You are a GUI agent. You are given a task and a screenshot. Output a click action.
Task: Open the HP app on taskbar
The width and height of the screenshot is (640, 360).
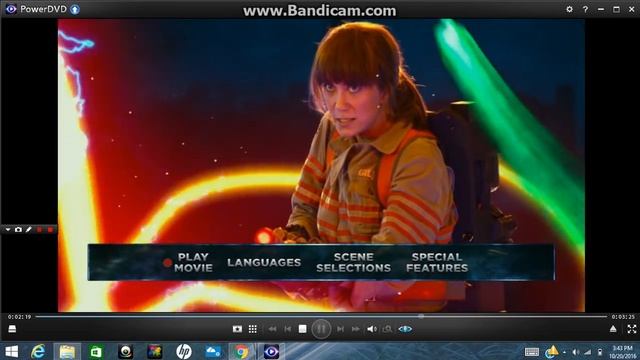tap(184, 351)
